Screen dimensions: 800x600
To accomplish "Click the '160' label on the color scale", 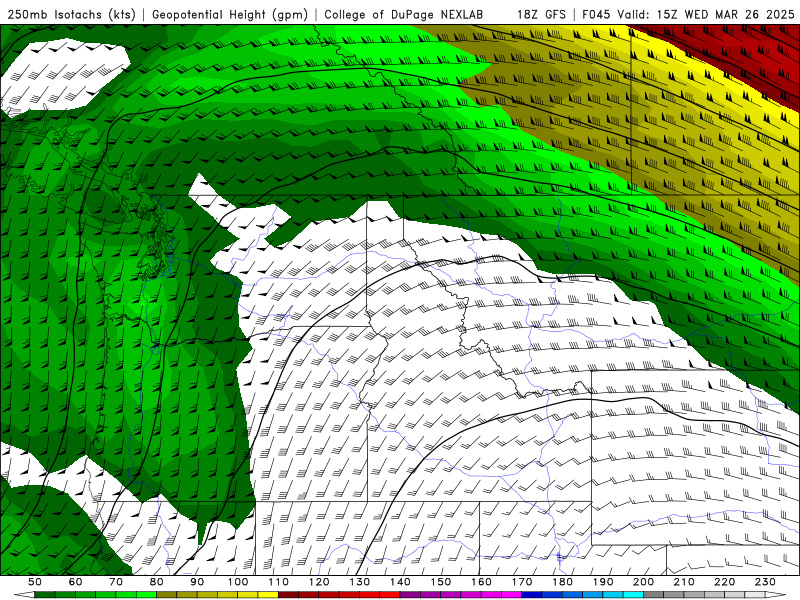I will [x=481, y=582].
